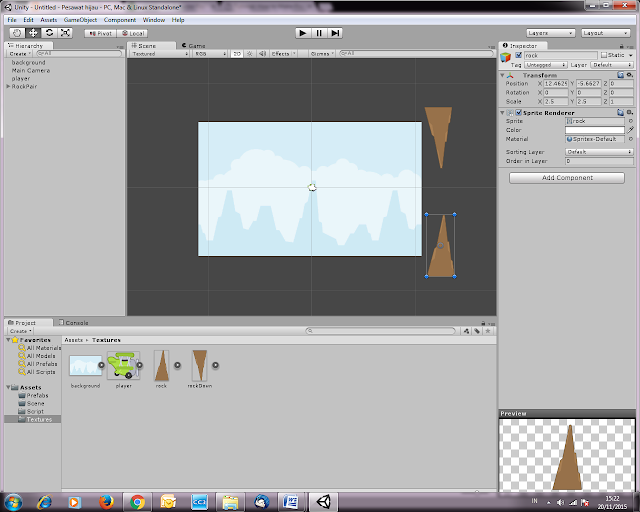Switch to the Game tab
The height and width of the screenshot is (512, 640).
[193, 45]
